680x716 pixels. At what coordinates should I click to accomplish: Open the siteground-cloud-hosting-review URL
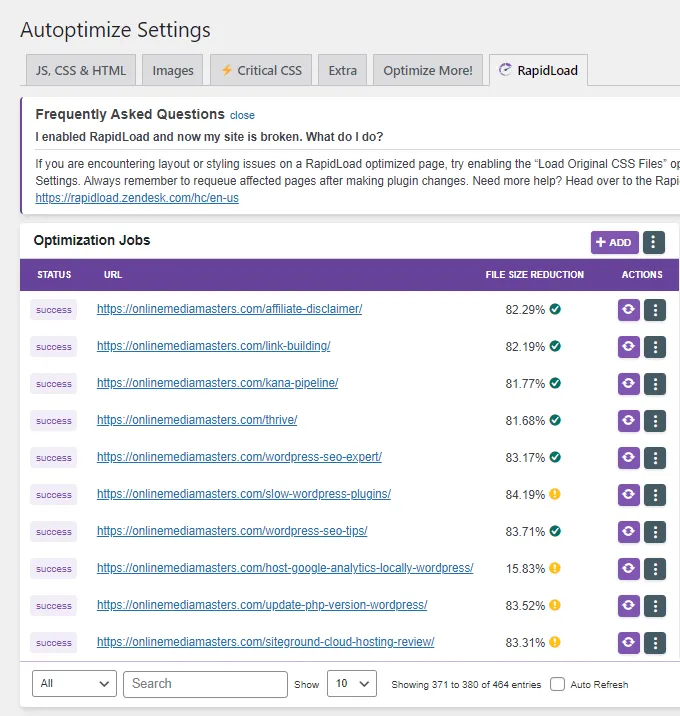pos(265,642)
